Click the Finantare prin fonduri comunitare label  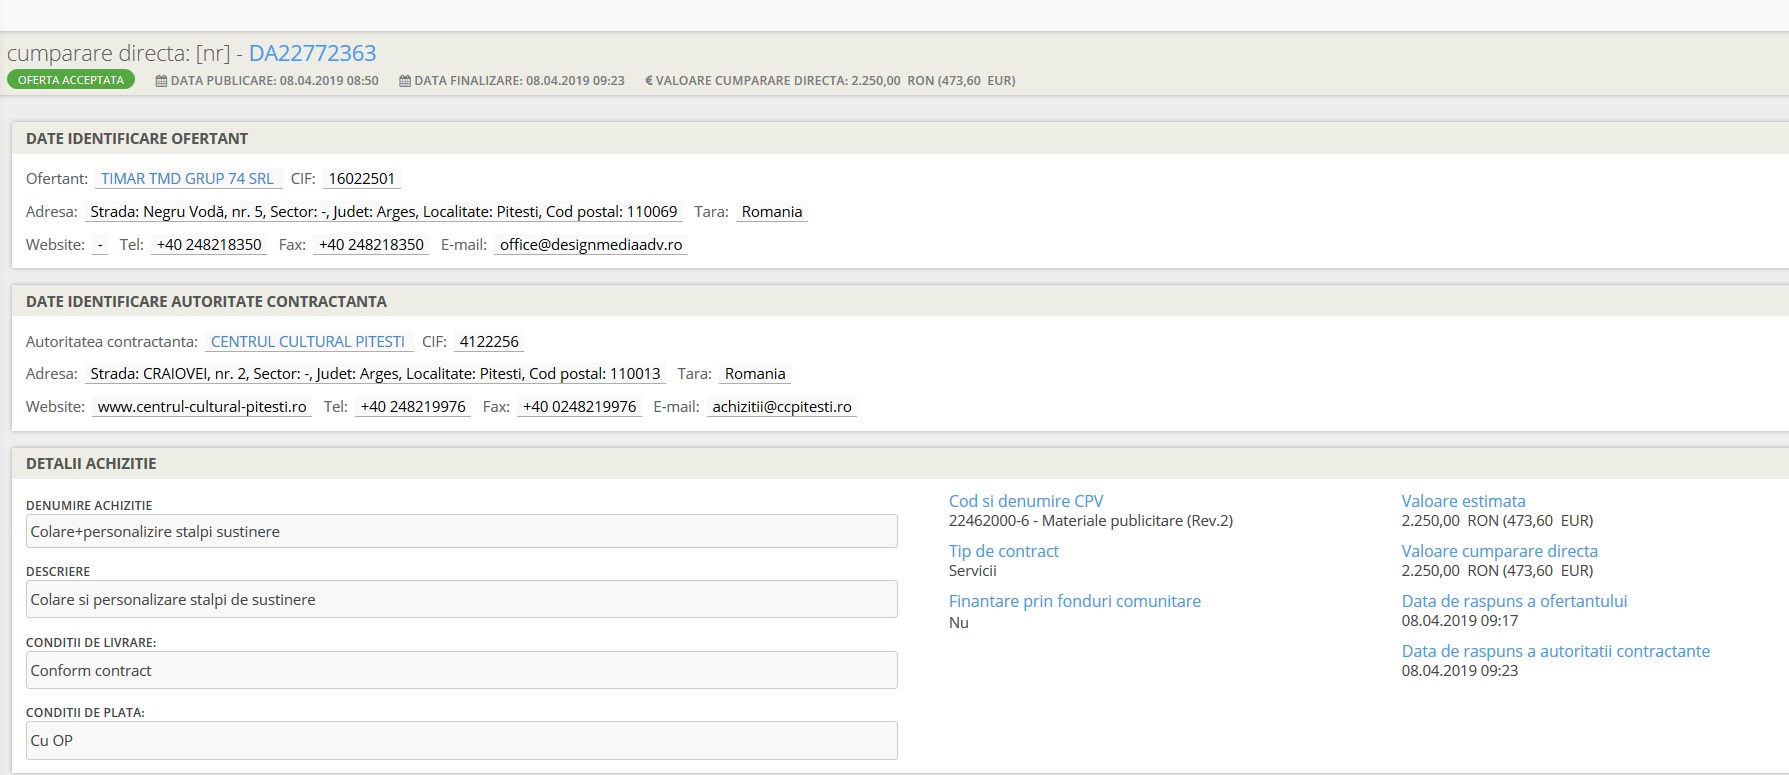tap(1075, 601)
